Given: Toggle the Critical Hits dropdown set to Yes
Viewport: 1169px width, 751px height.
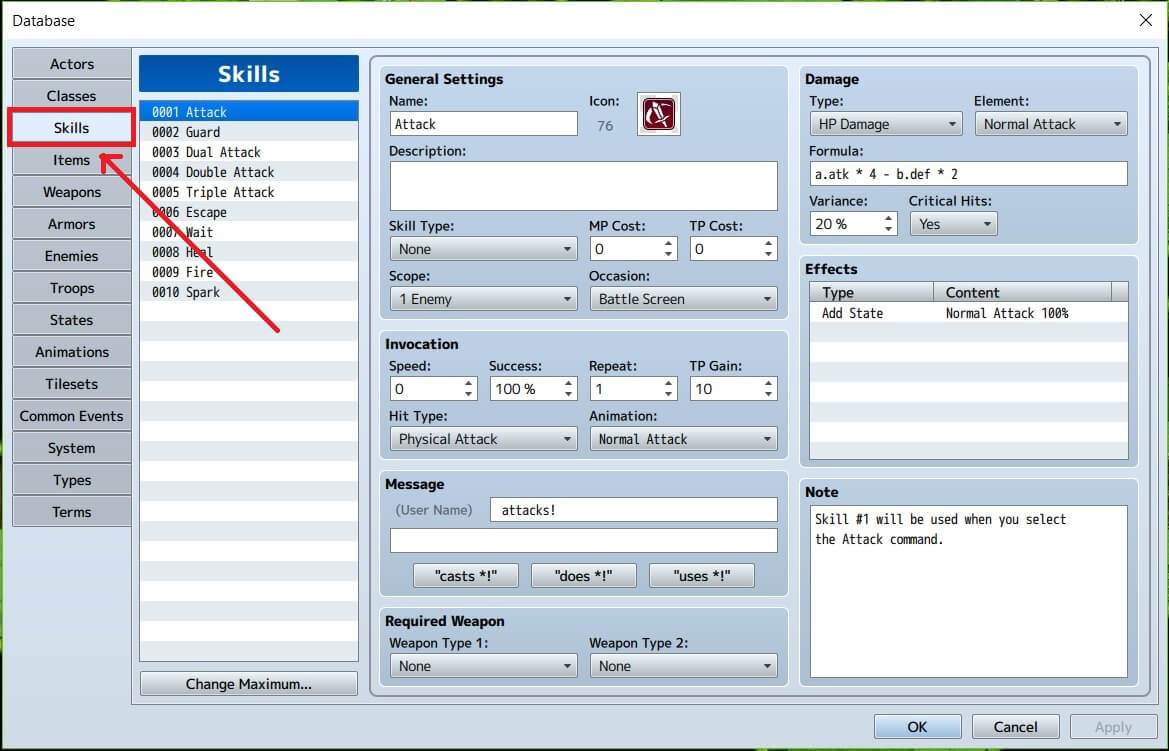Looking at the screenshot, I should 952,224.
